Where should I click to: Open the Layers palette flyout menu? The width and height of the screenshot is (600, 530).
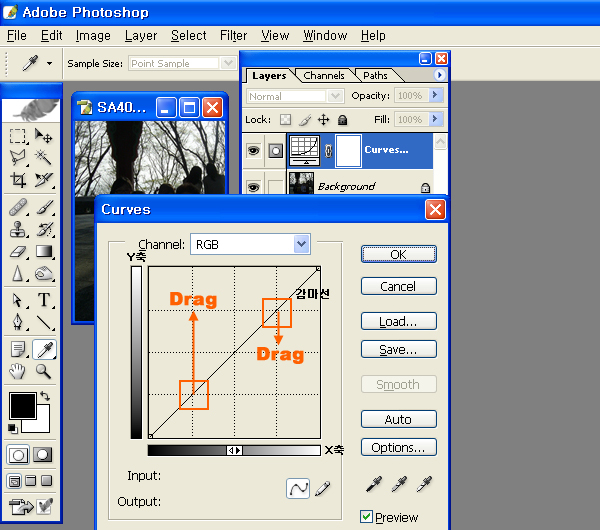click(439, 75)
